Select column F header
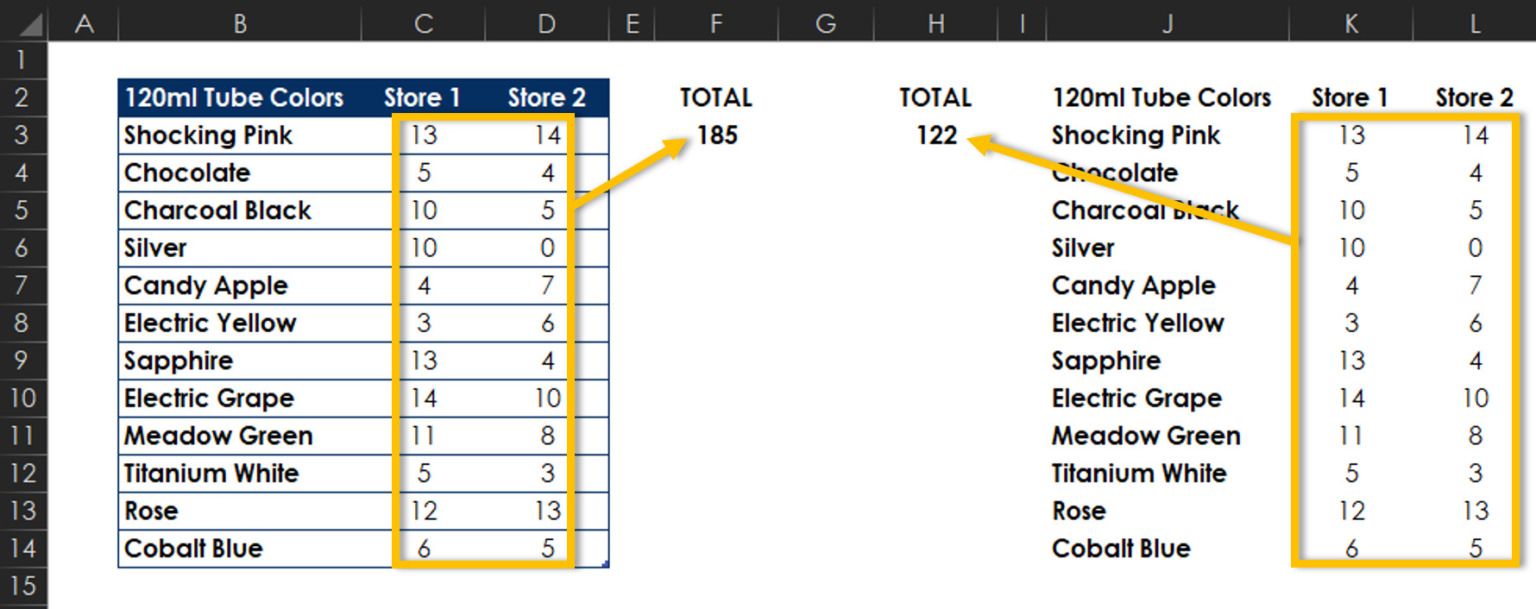The height and width of the screenshot is (609, 1536). pyautogui.click(x=715, y=20)
